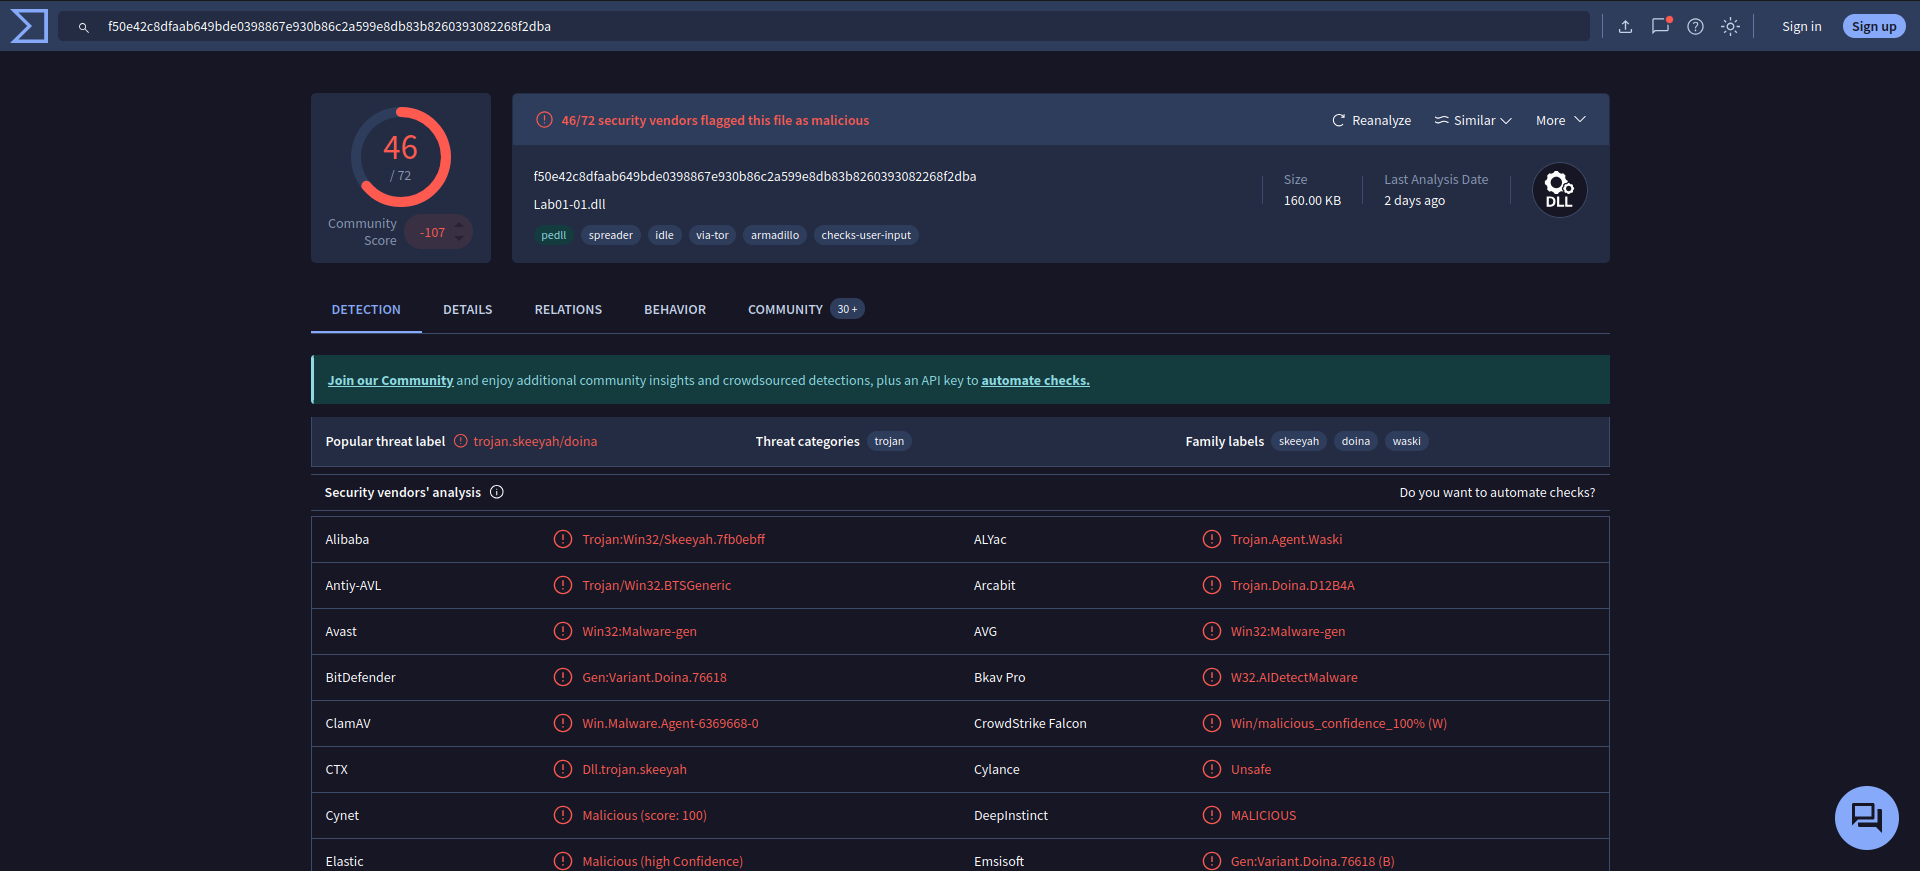This screenshot has width=1920, height=871.
Task: Click the 46/72 detection score gauge
Action: click(401, 157)
